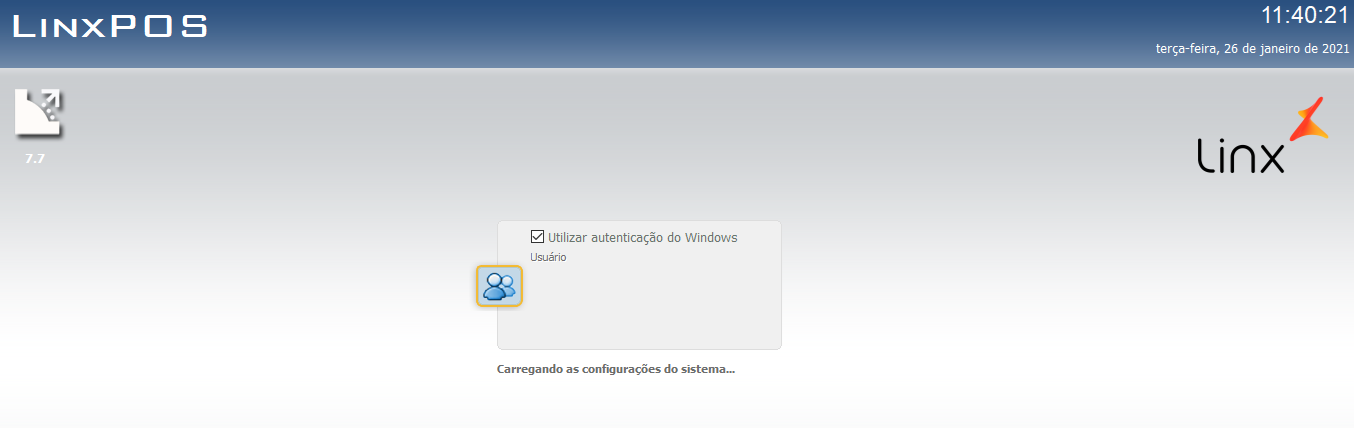Click the Usuário field label
1354x428 pixels.
(x=548, y=257)
